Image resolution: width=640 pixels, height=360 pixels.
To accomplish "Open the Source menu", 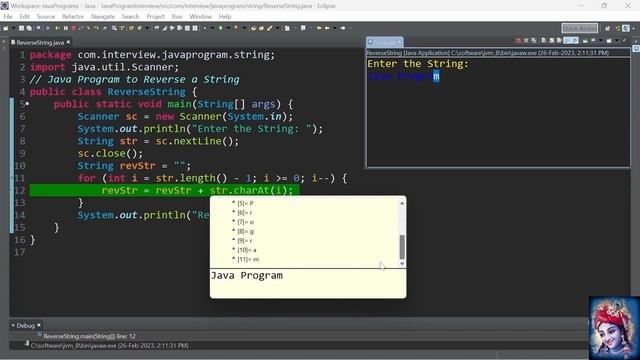I will pyautogui.click(x=46, y=16).
